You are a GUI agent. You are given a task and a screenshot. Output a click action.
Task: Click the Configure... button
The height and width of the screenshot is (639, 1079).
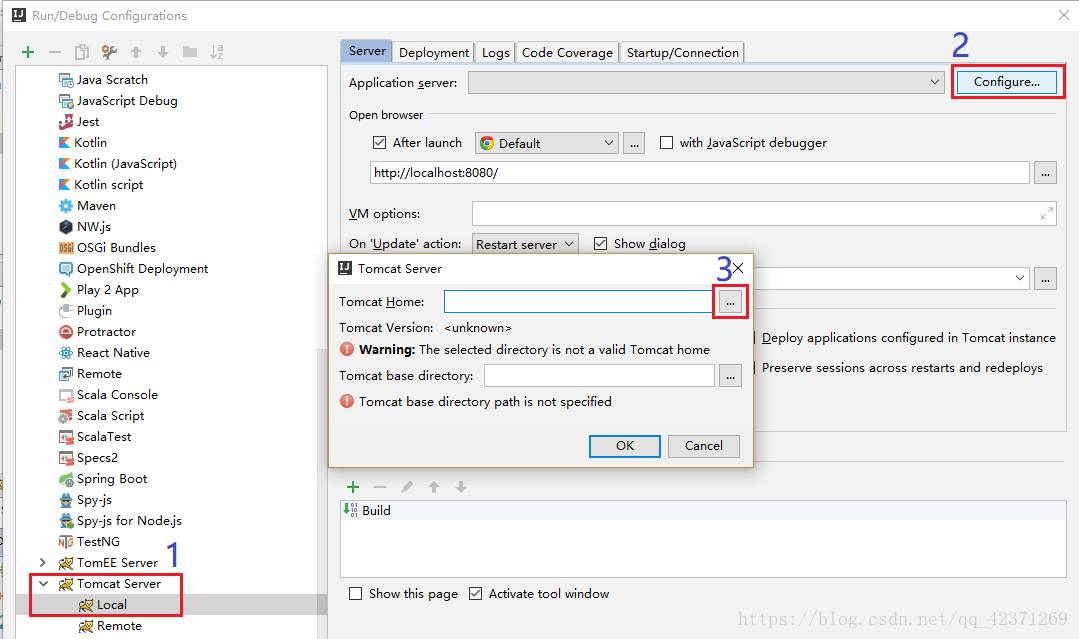point(1006,82)
